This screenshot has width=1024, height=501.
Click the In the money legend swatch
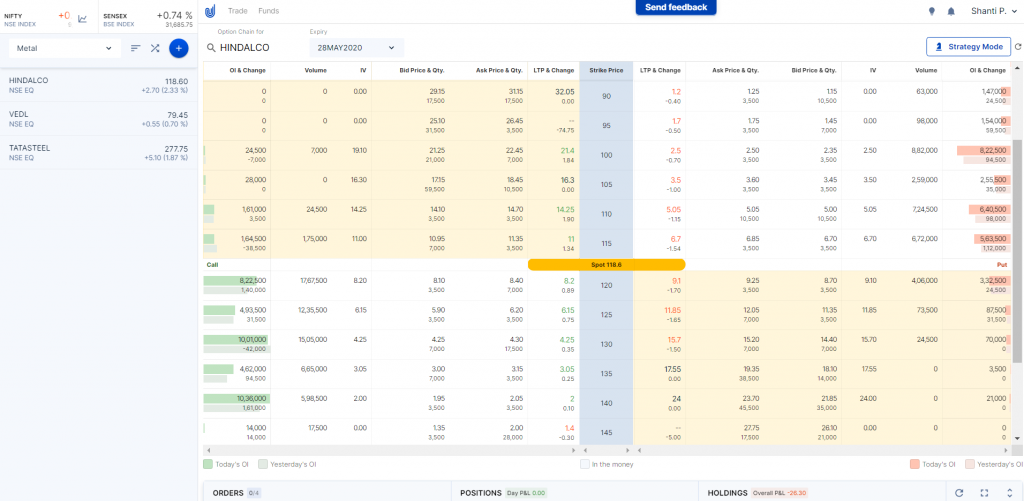[584, 464]
